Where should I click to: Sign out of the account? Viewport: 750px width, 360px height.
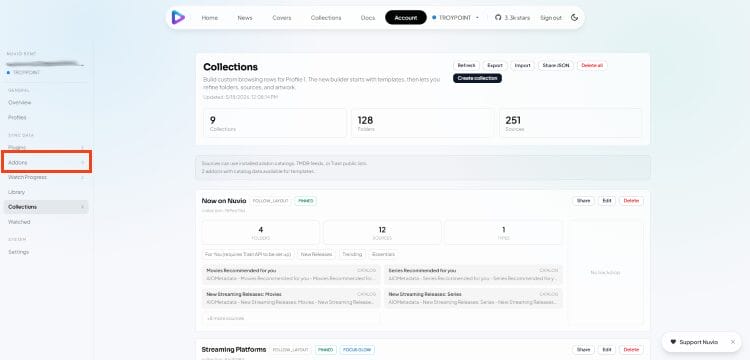coord(551,18)
